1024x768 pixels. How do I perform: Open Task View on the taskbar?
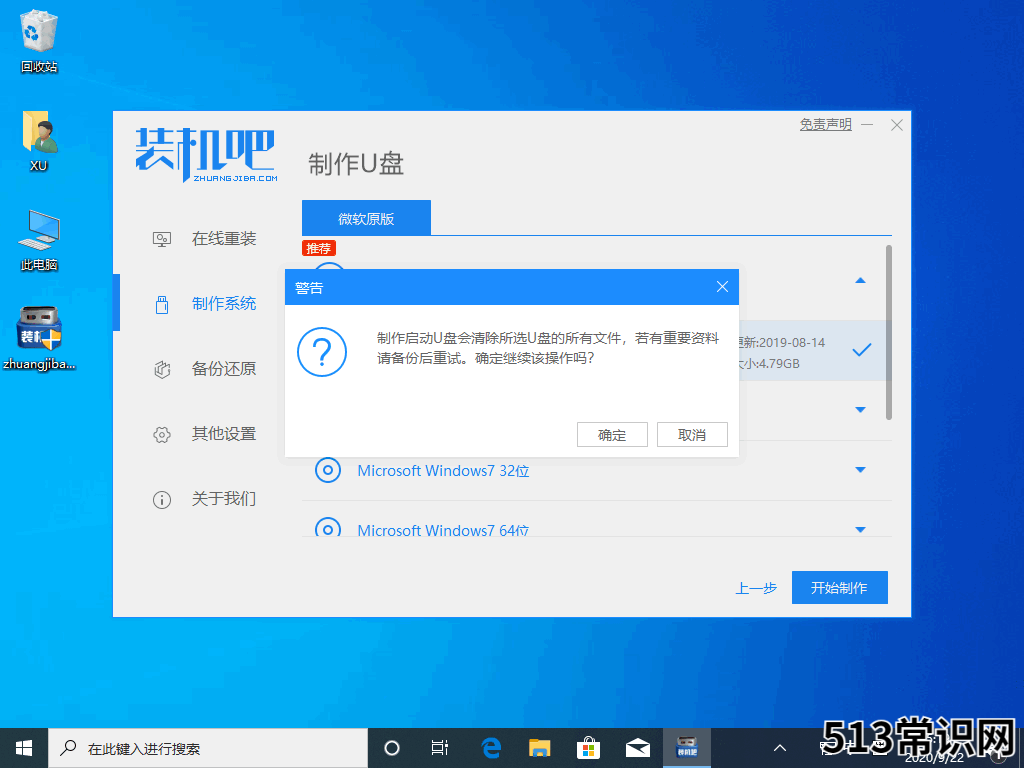click(x=440, y=748)
